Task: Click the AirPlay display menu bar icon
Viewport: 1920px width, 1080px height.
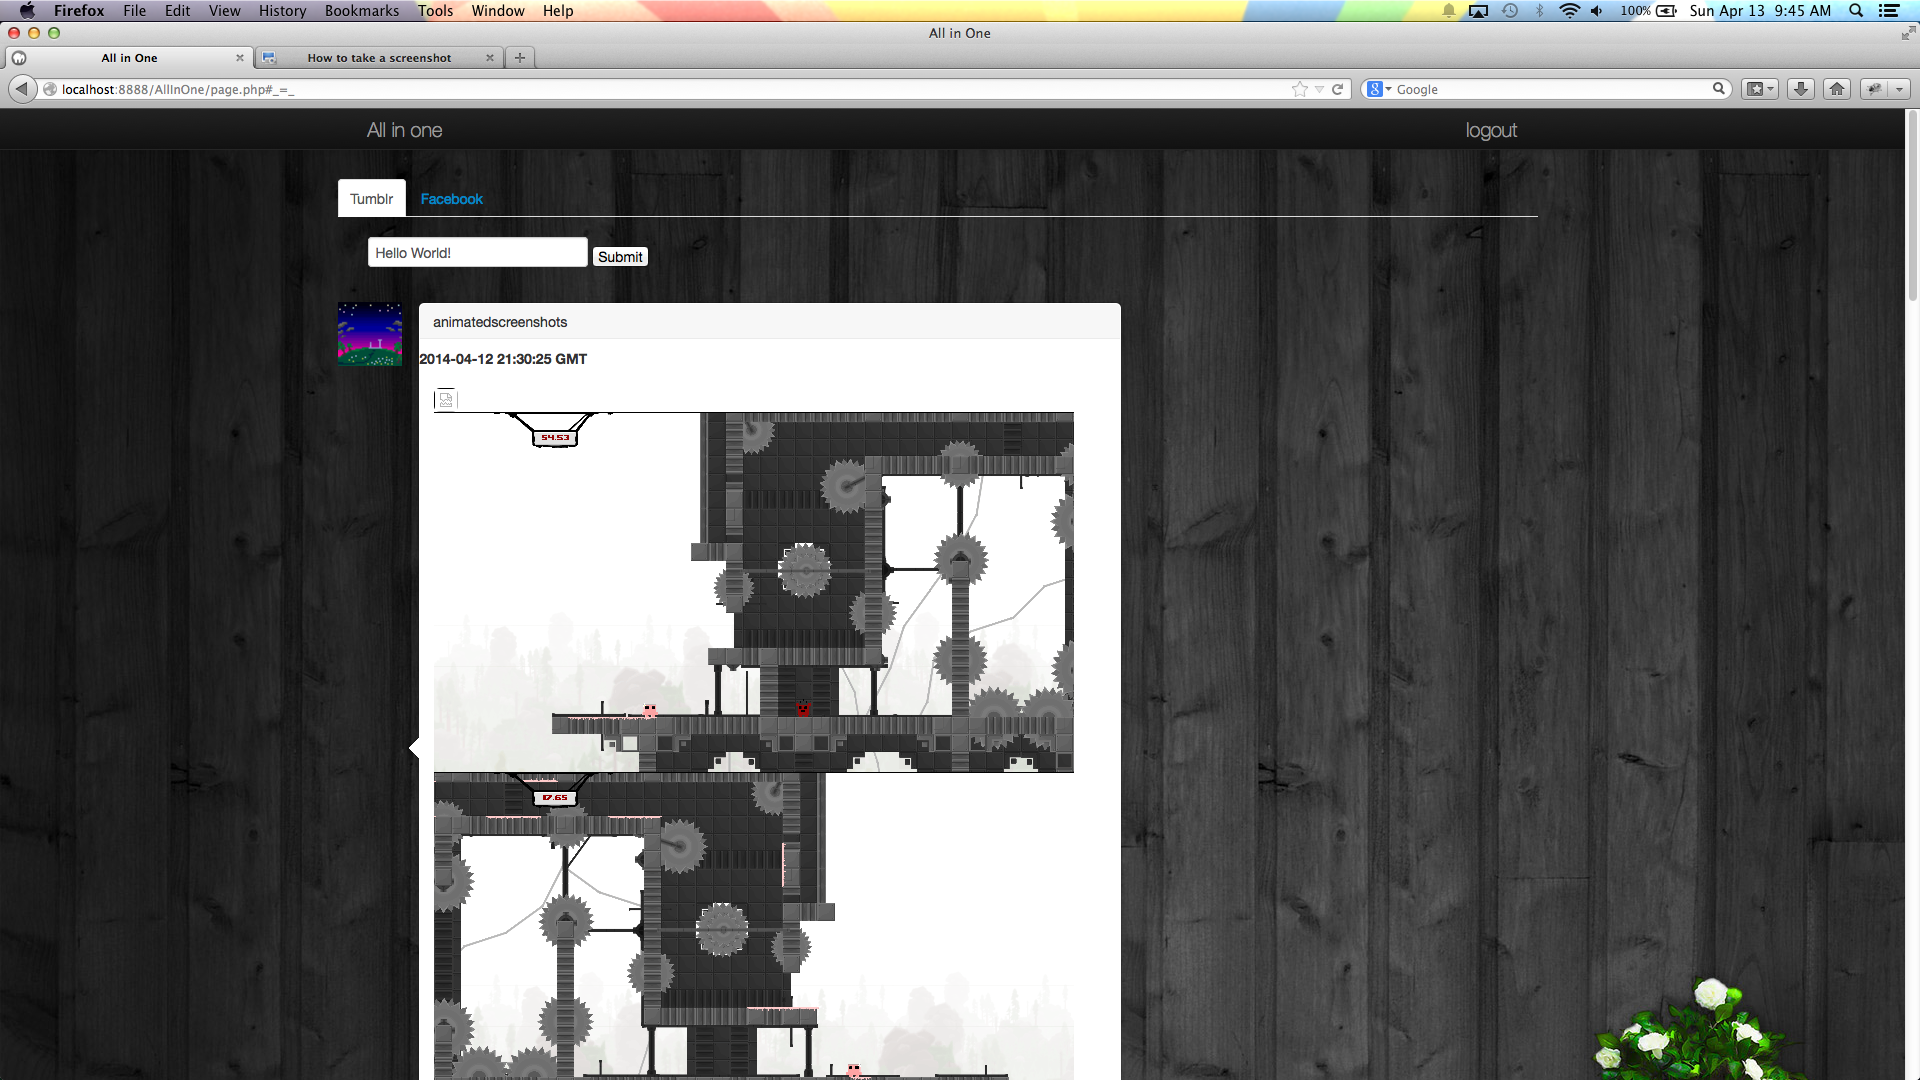Action: tap(1478, 11)
